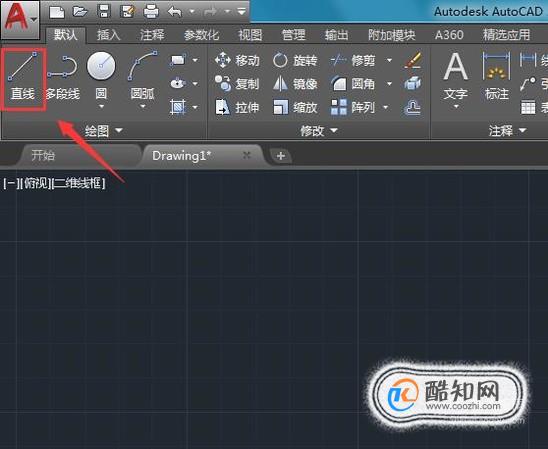Switch to the 视图 ribbon tab
The image size is (548, 449).
[250, 35]
